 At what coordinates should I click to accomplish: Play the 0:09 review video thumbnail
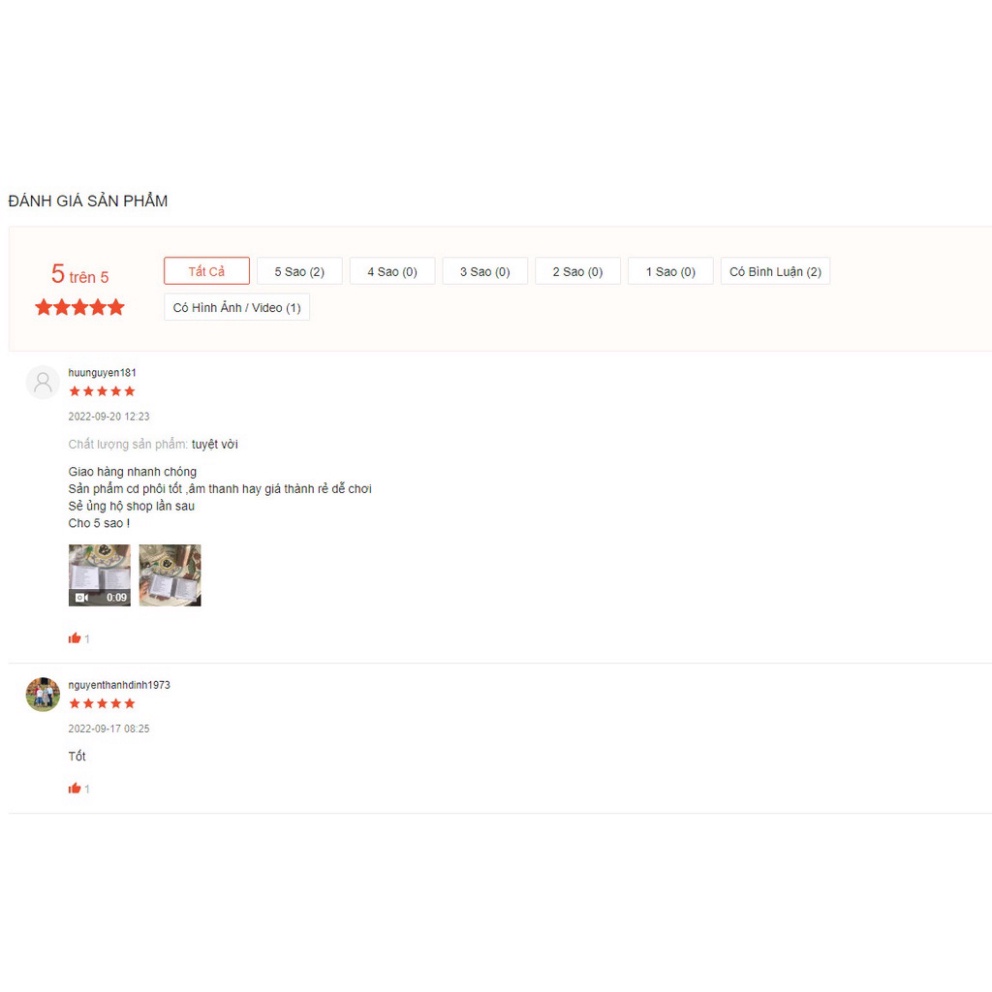99,575
